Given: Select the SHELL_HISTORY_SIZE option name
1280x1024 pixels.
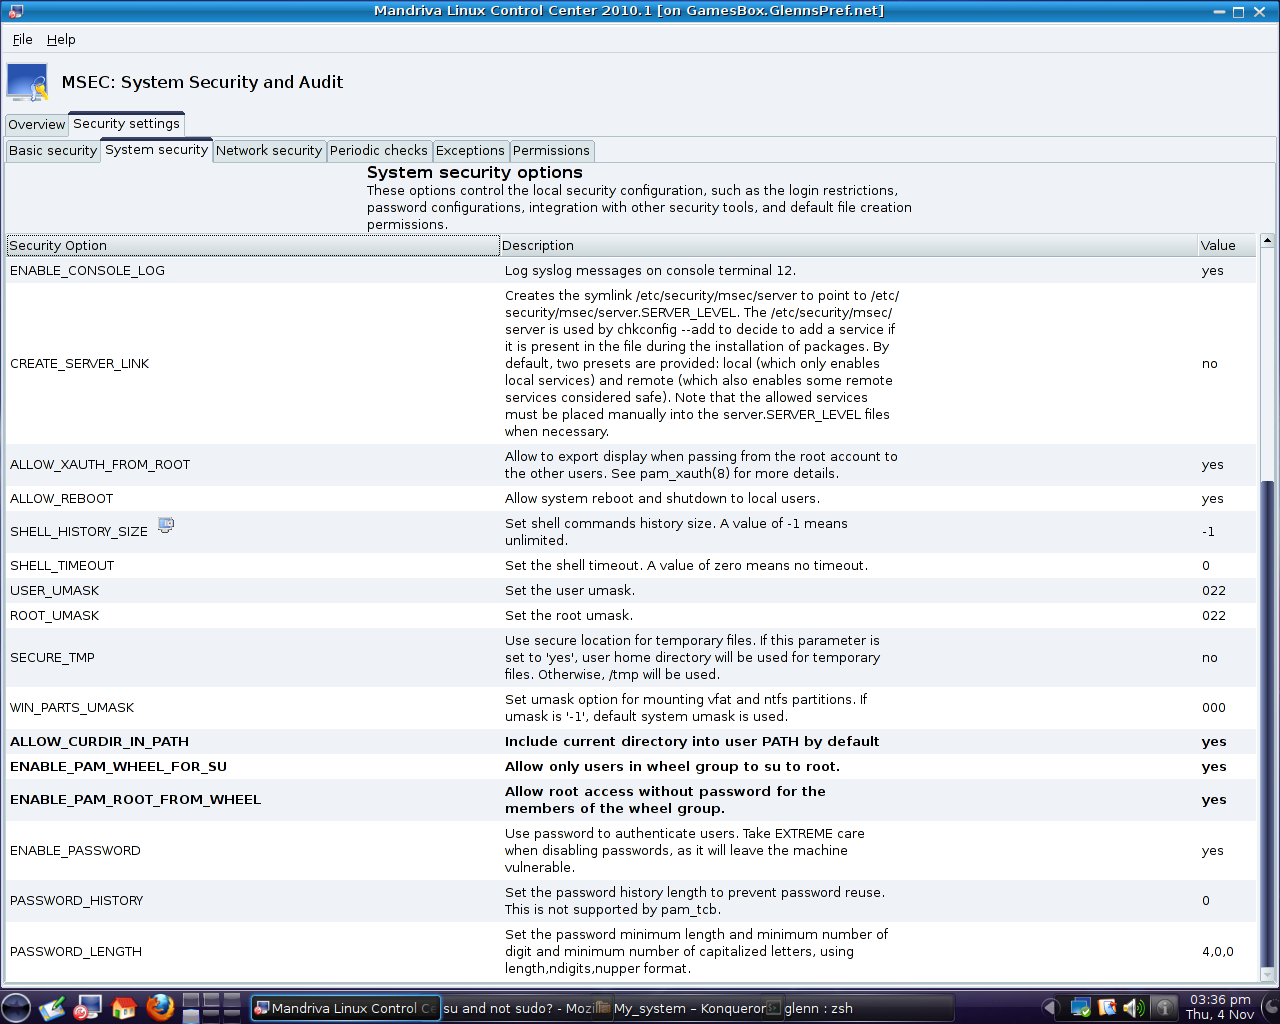Looking at the screenshot, I should (x=79, y=531).
